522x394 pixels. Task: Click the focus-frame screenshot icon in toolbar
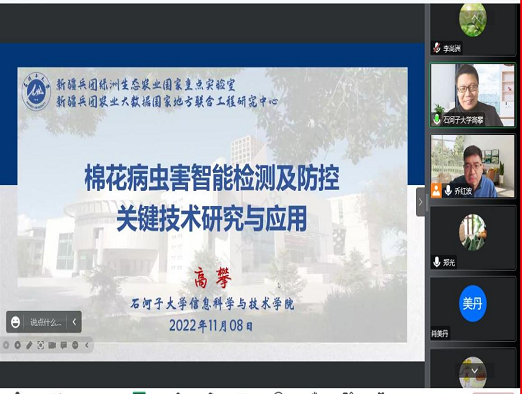[40, 345]
